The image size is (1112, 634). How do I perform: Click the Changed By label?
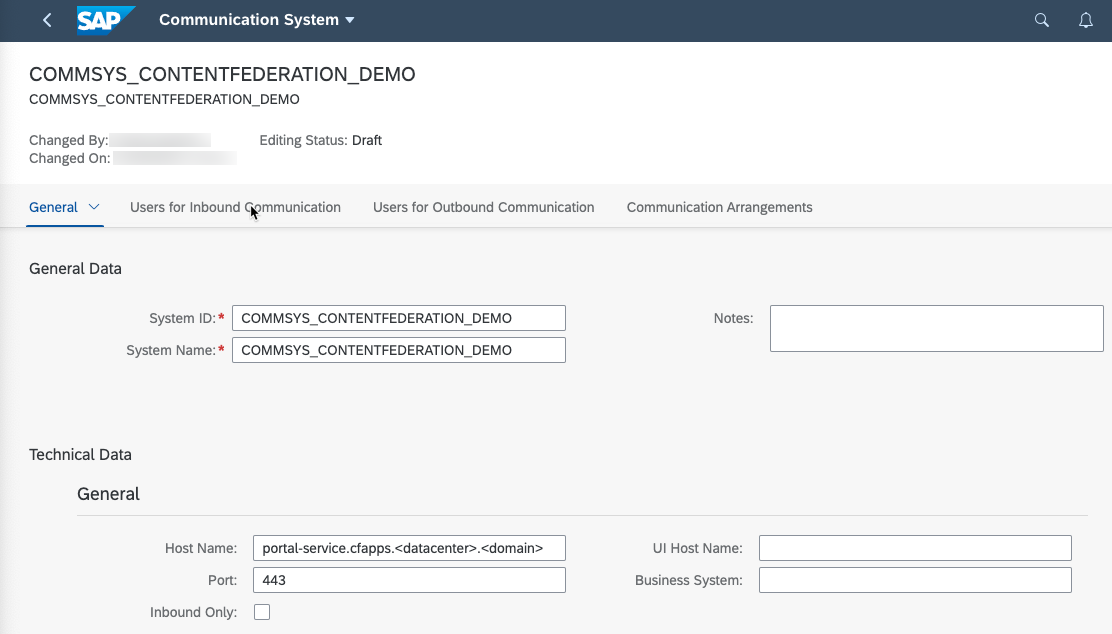68,140
